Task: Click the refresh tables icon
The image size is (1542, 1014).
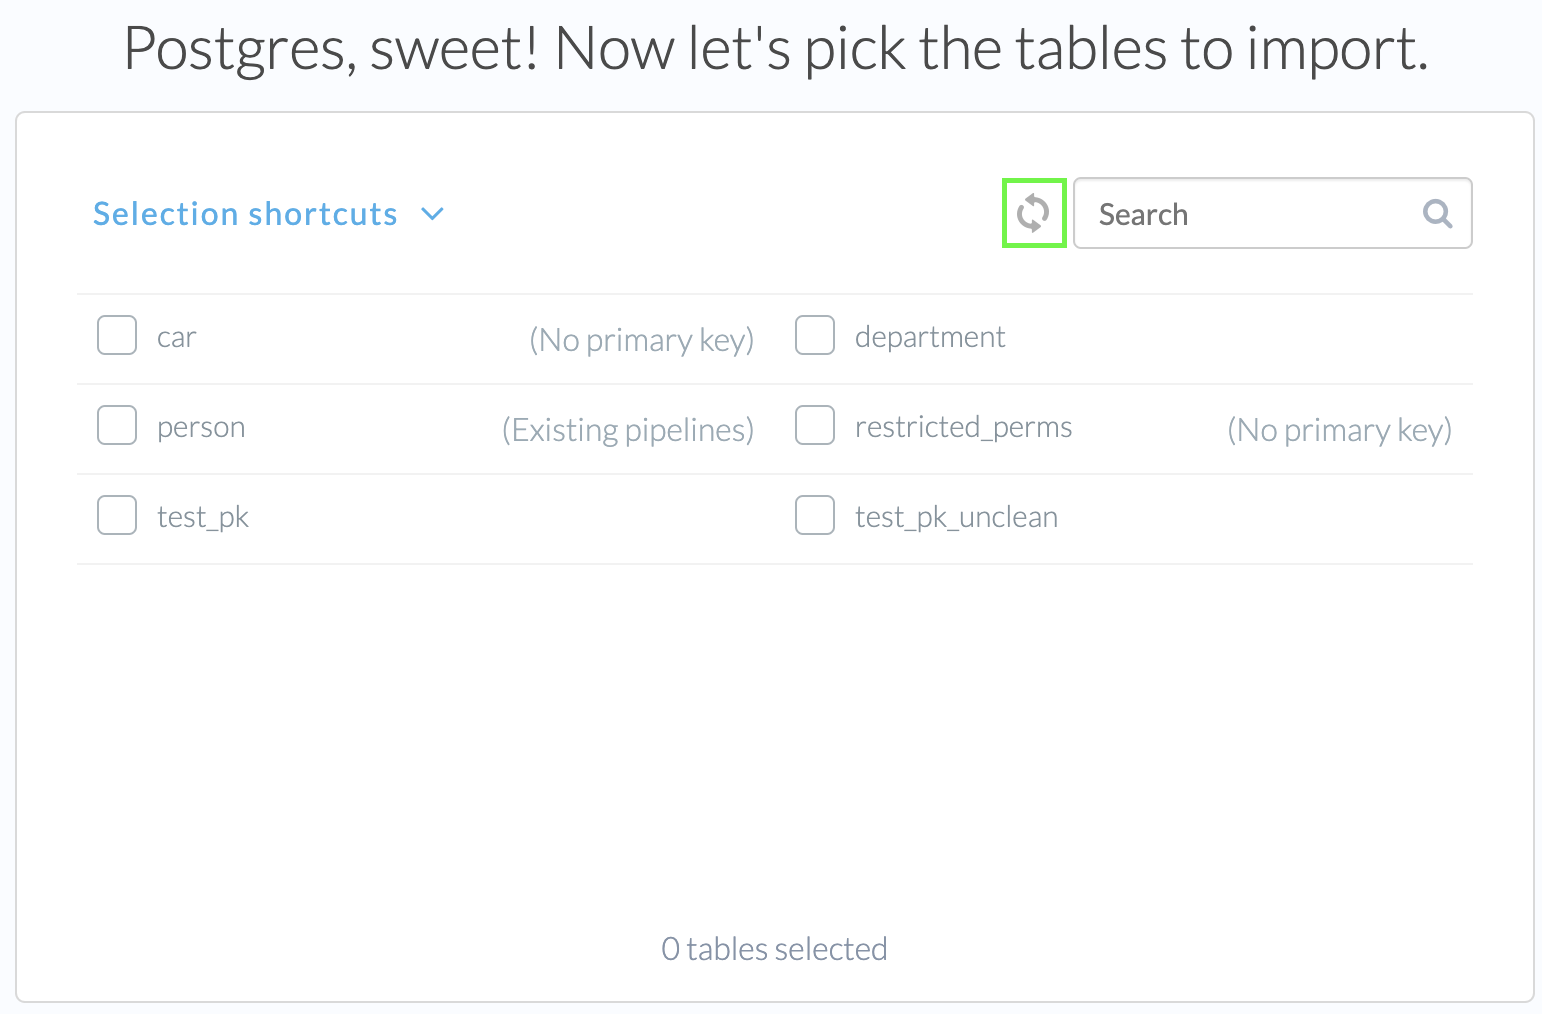Action: [1034, 212]
